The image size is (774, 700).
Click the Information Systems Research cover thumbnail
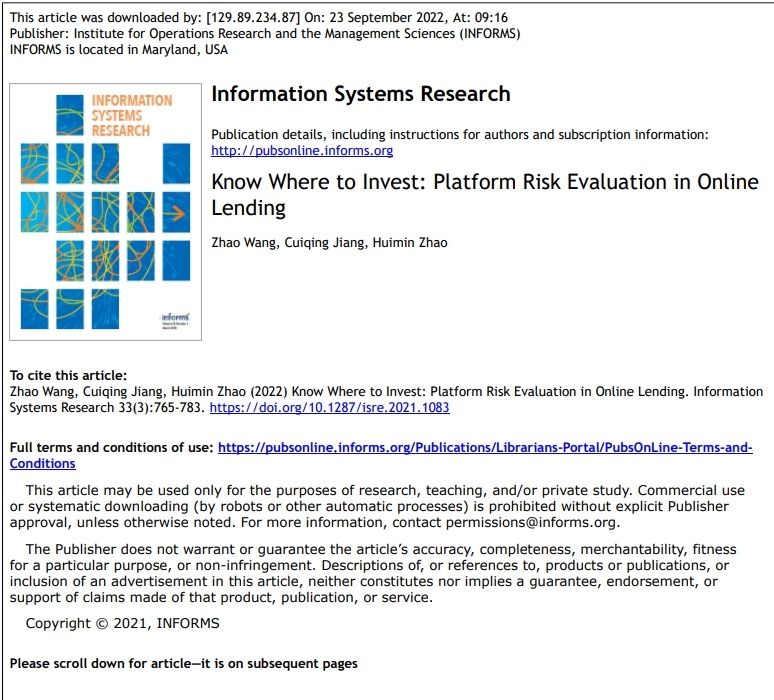pos(106,212)
